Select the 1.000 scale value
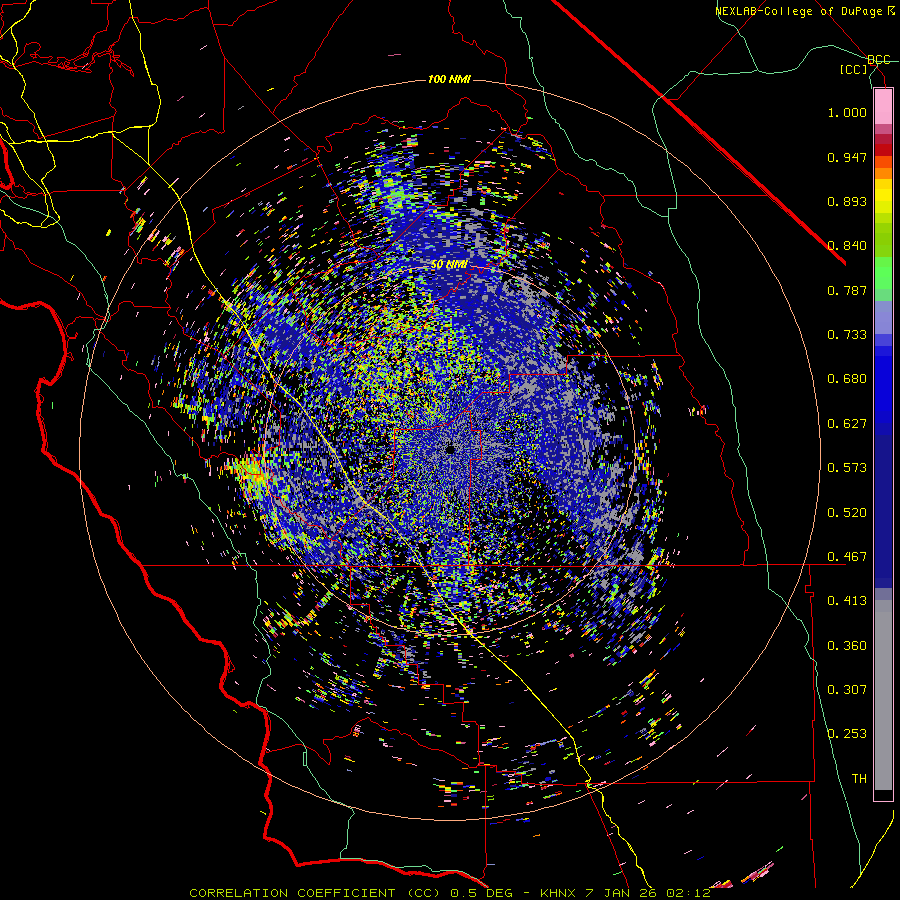This screenshot has height=900, width=900. click(x=847, y=112)
